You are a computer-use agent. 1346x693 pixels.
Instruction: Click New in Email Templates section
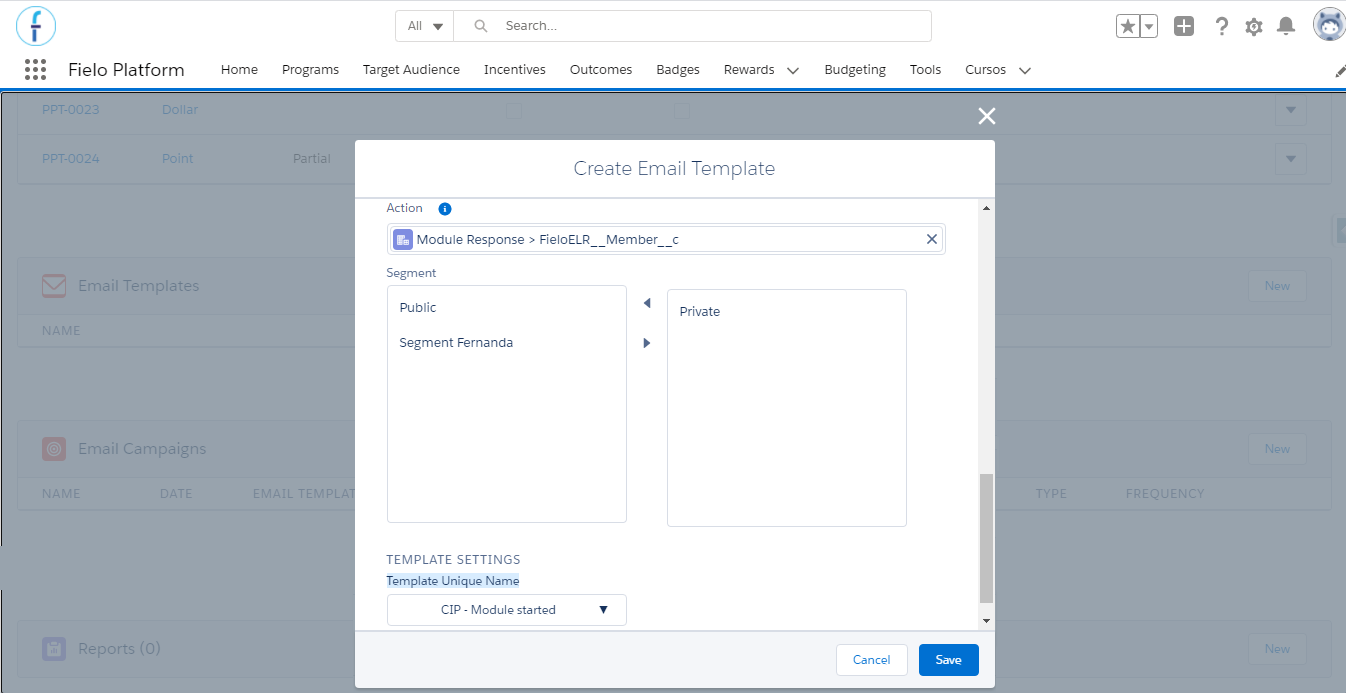click(x=1277, y=286)
